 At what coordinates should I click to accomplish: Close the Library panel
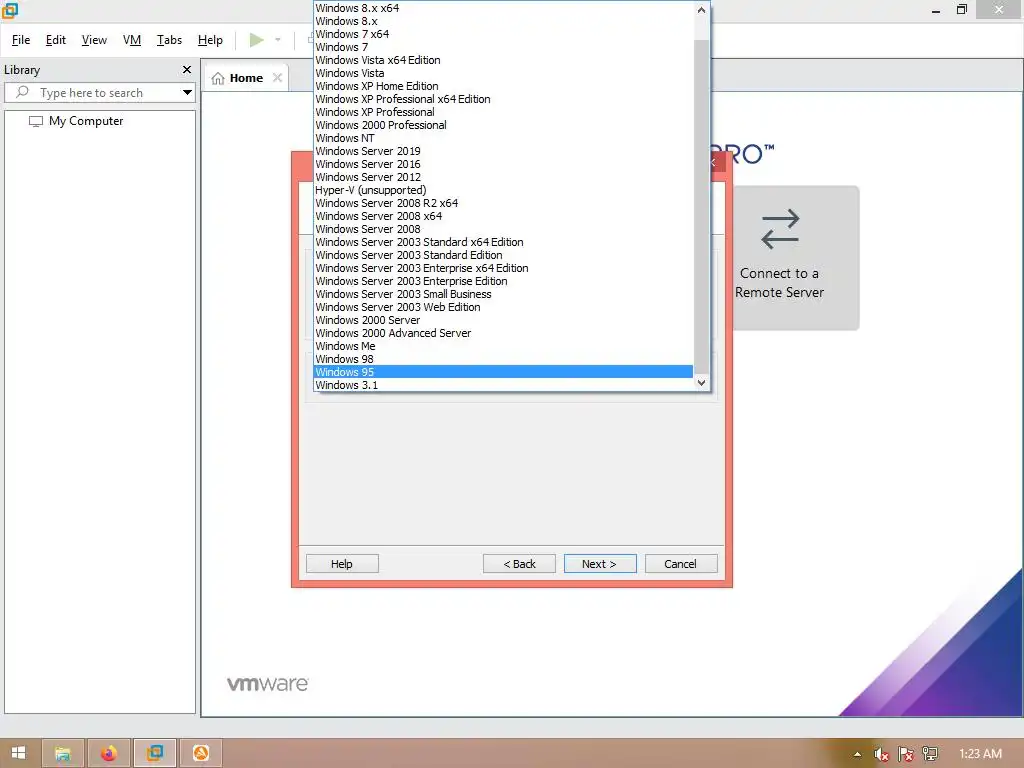point(187,69)
